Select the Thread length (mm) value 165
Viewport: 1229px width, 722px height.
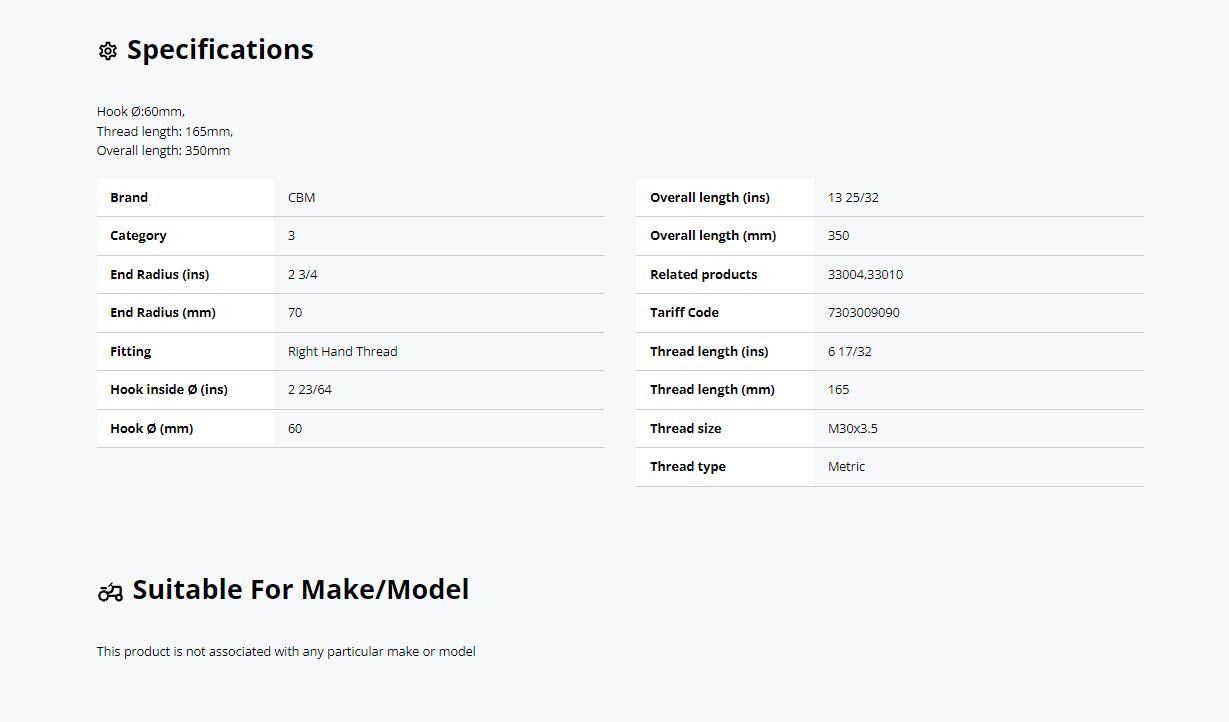[838, 389]
